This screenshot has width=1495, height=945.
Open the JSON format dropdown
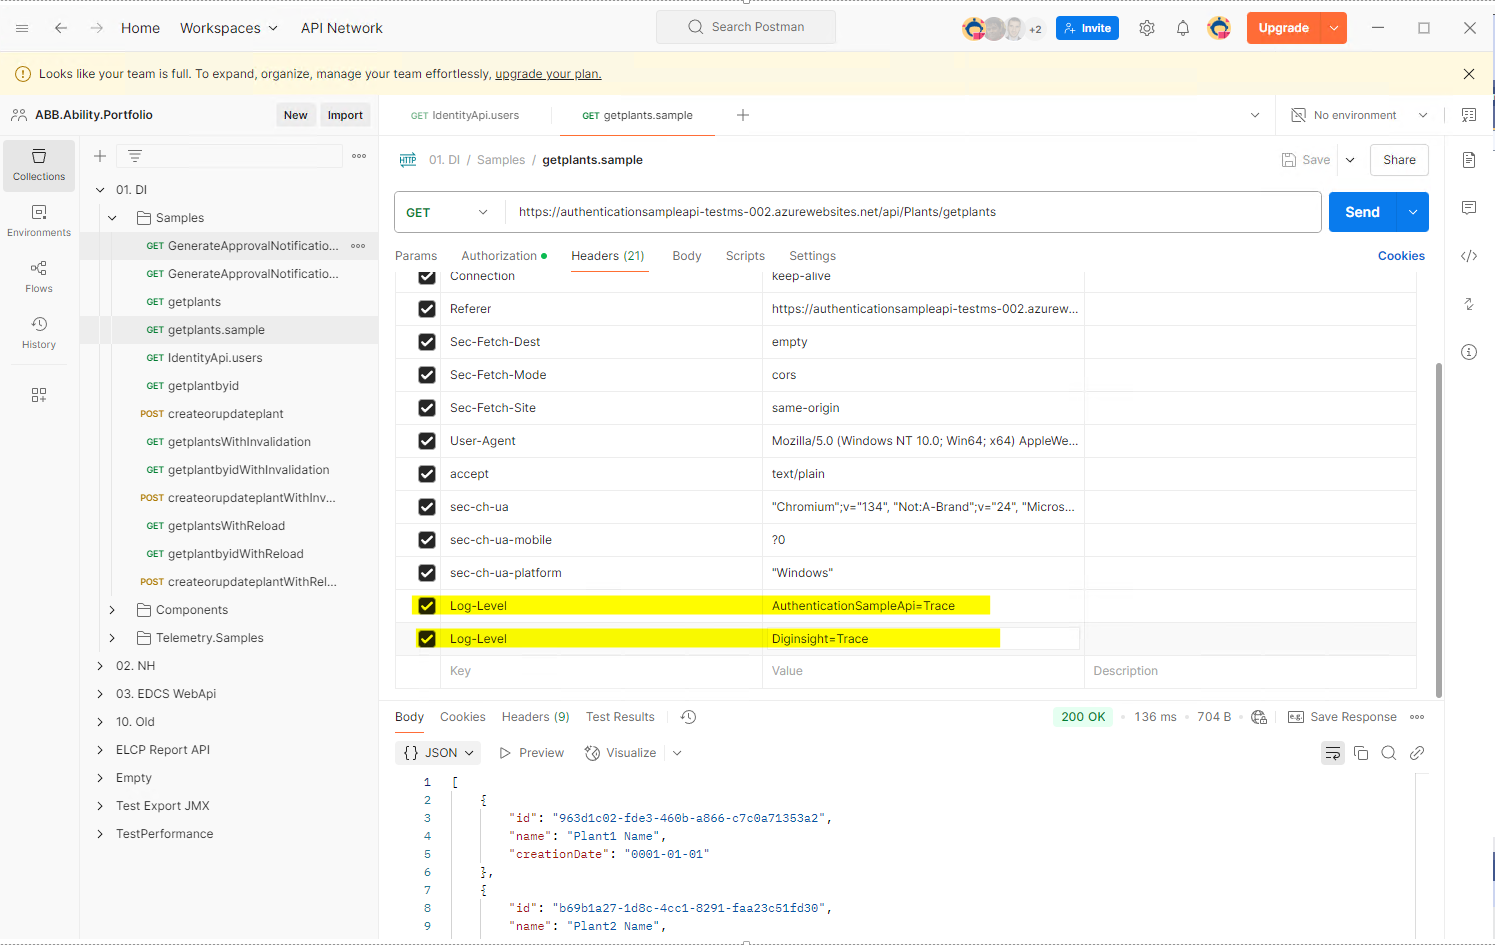(x=439, y=753)
